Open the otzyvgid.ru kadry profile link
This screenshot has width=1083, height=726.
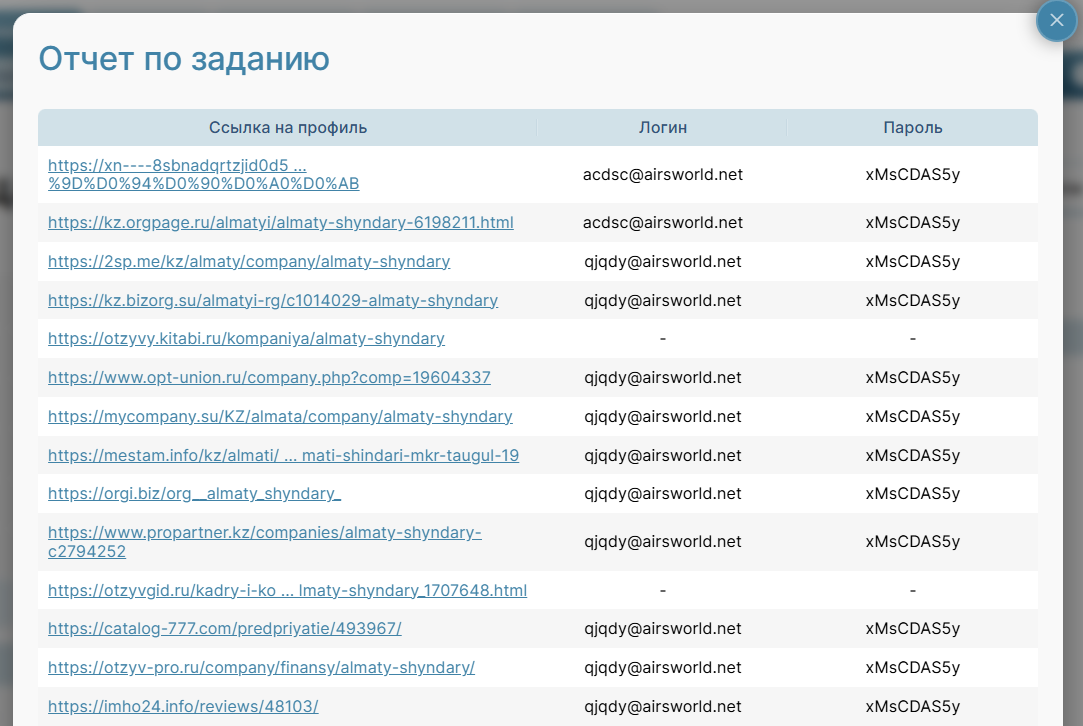coord(287,591)
